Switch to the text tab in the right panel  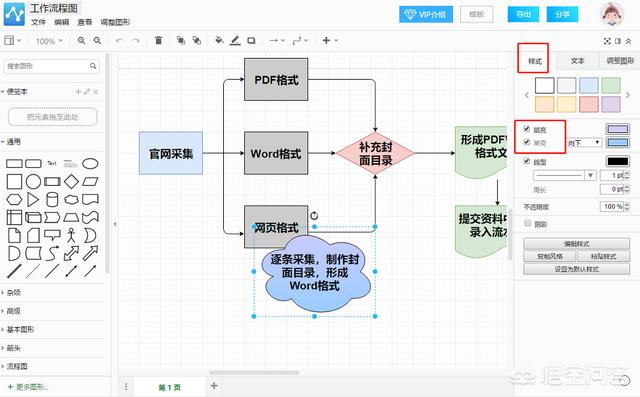[577, 61]
